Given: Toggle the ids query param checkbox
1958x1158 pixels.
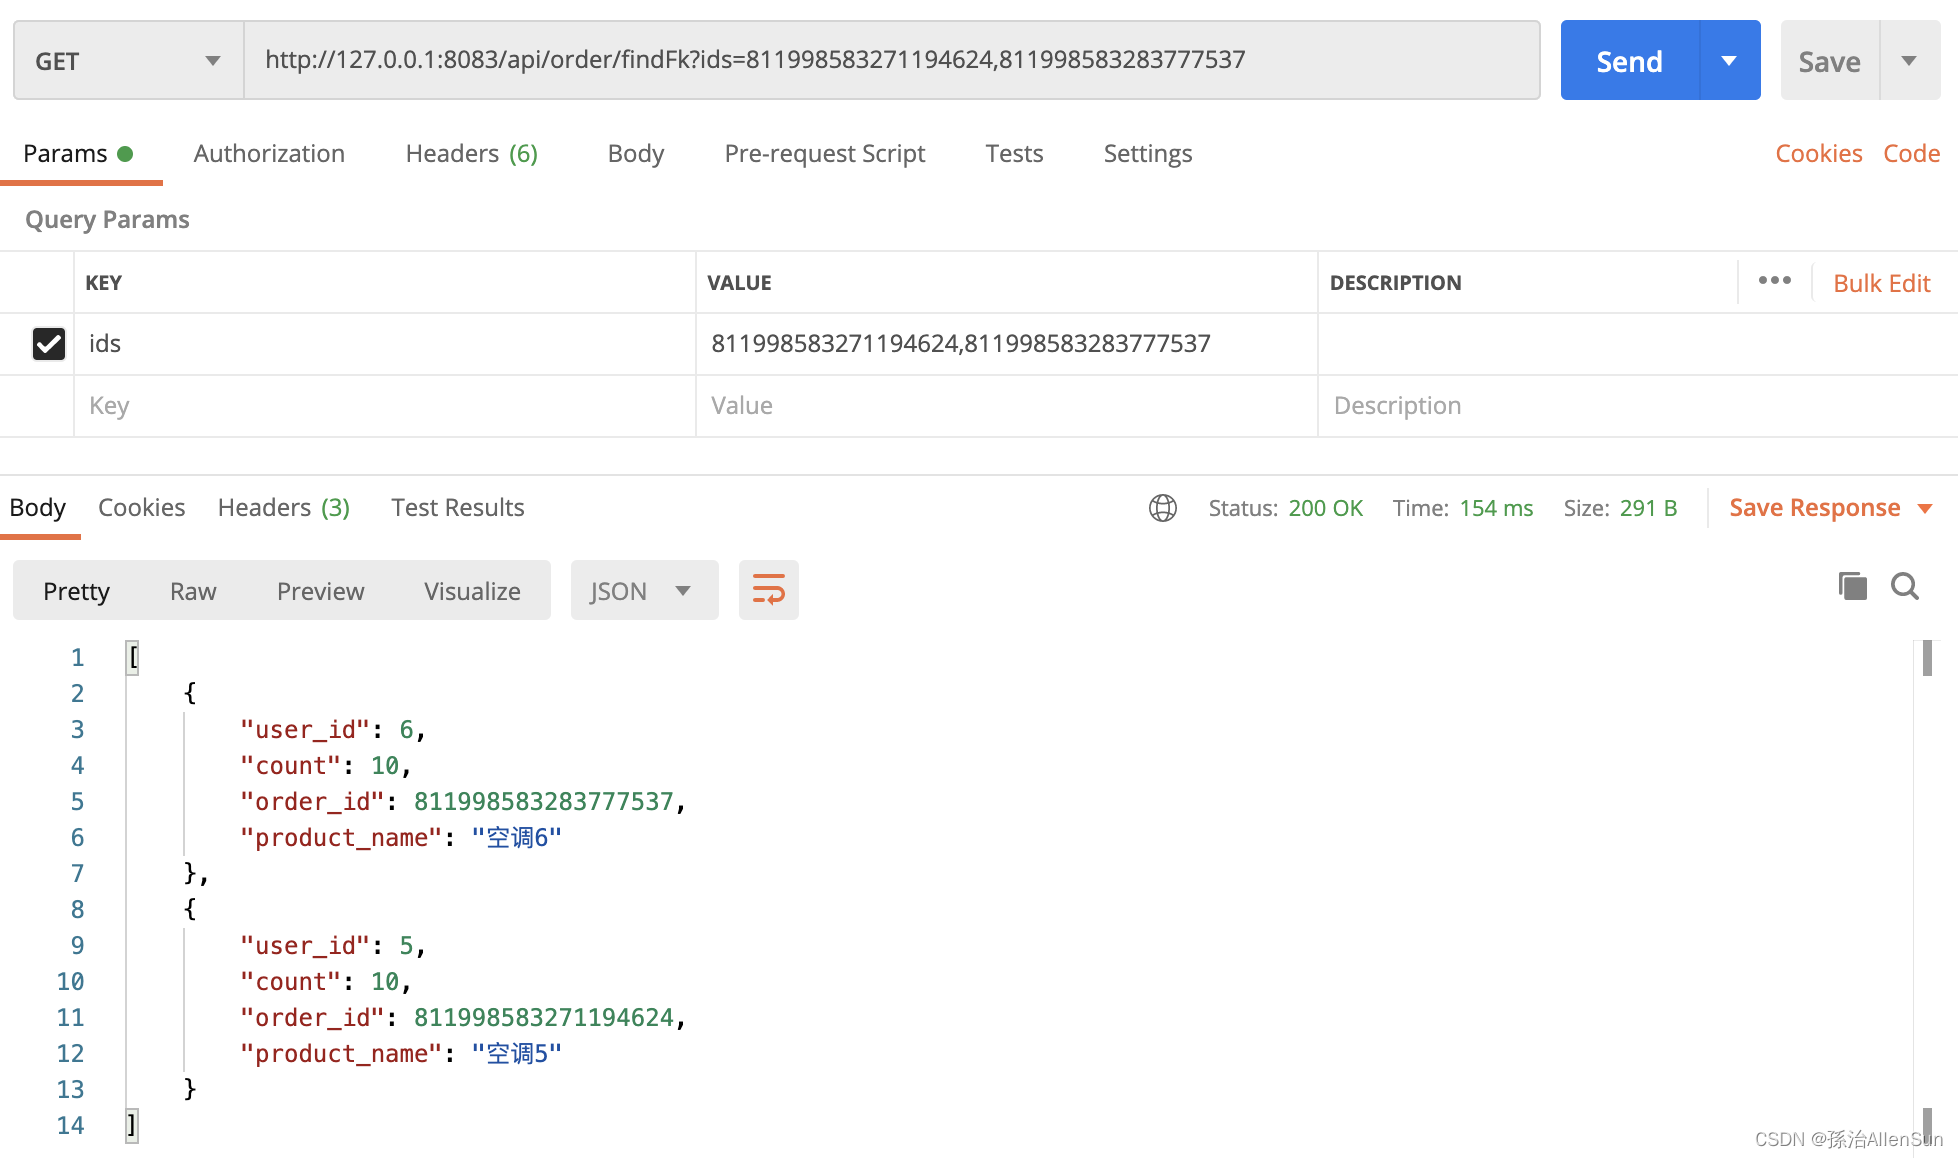Looking at the screenshot, I should click(x=48, y=343).
